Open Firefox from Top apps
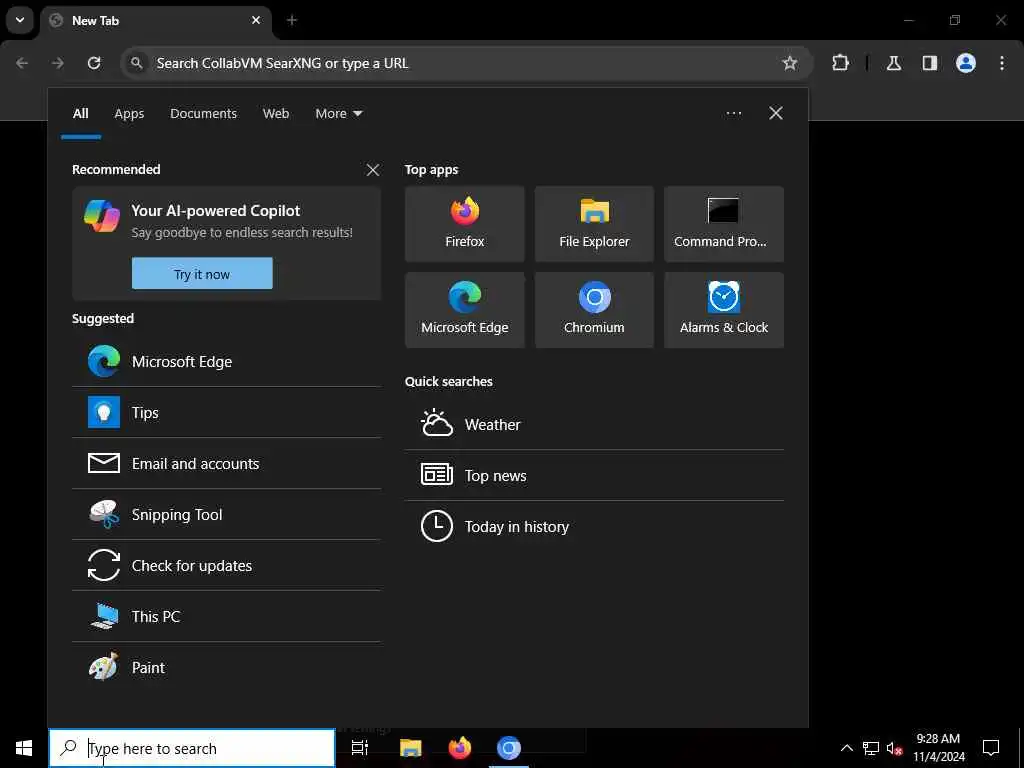 pos(464,224)
